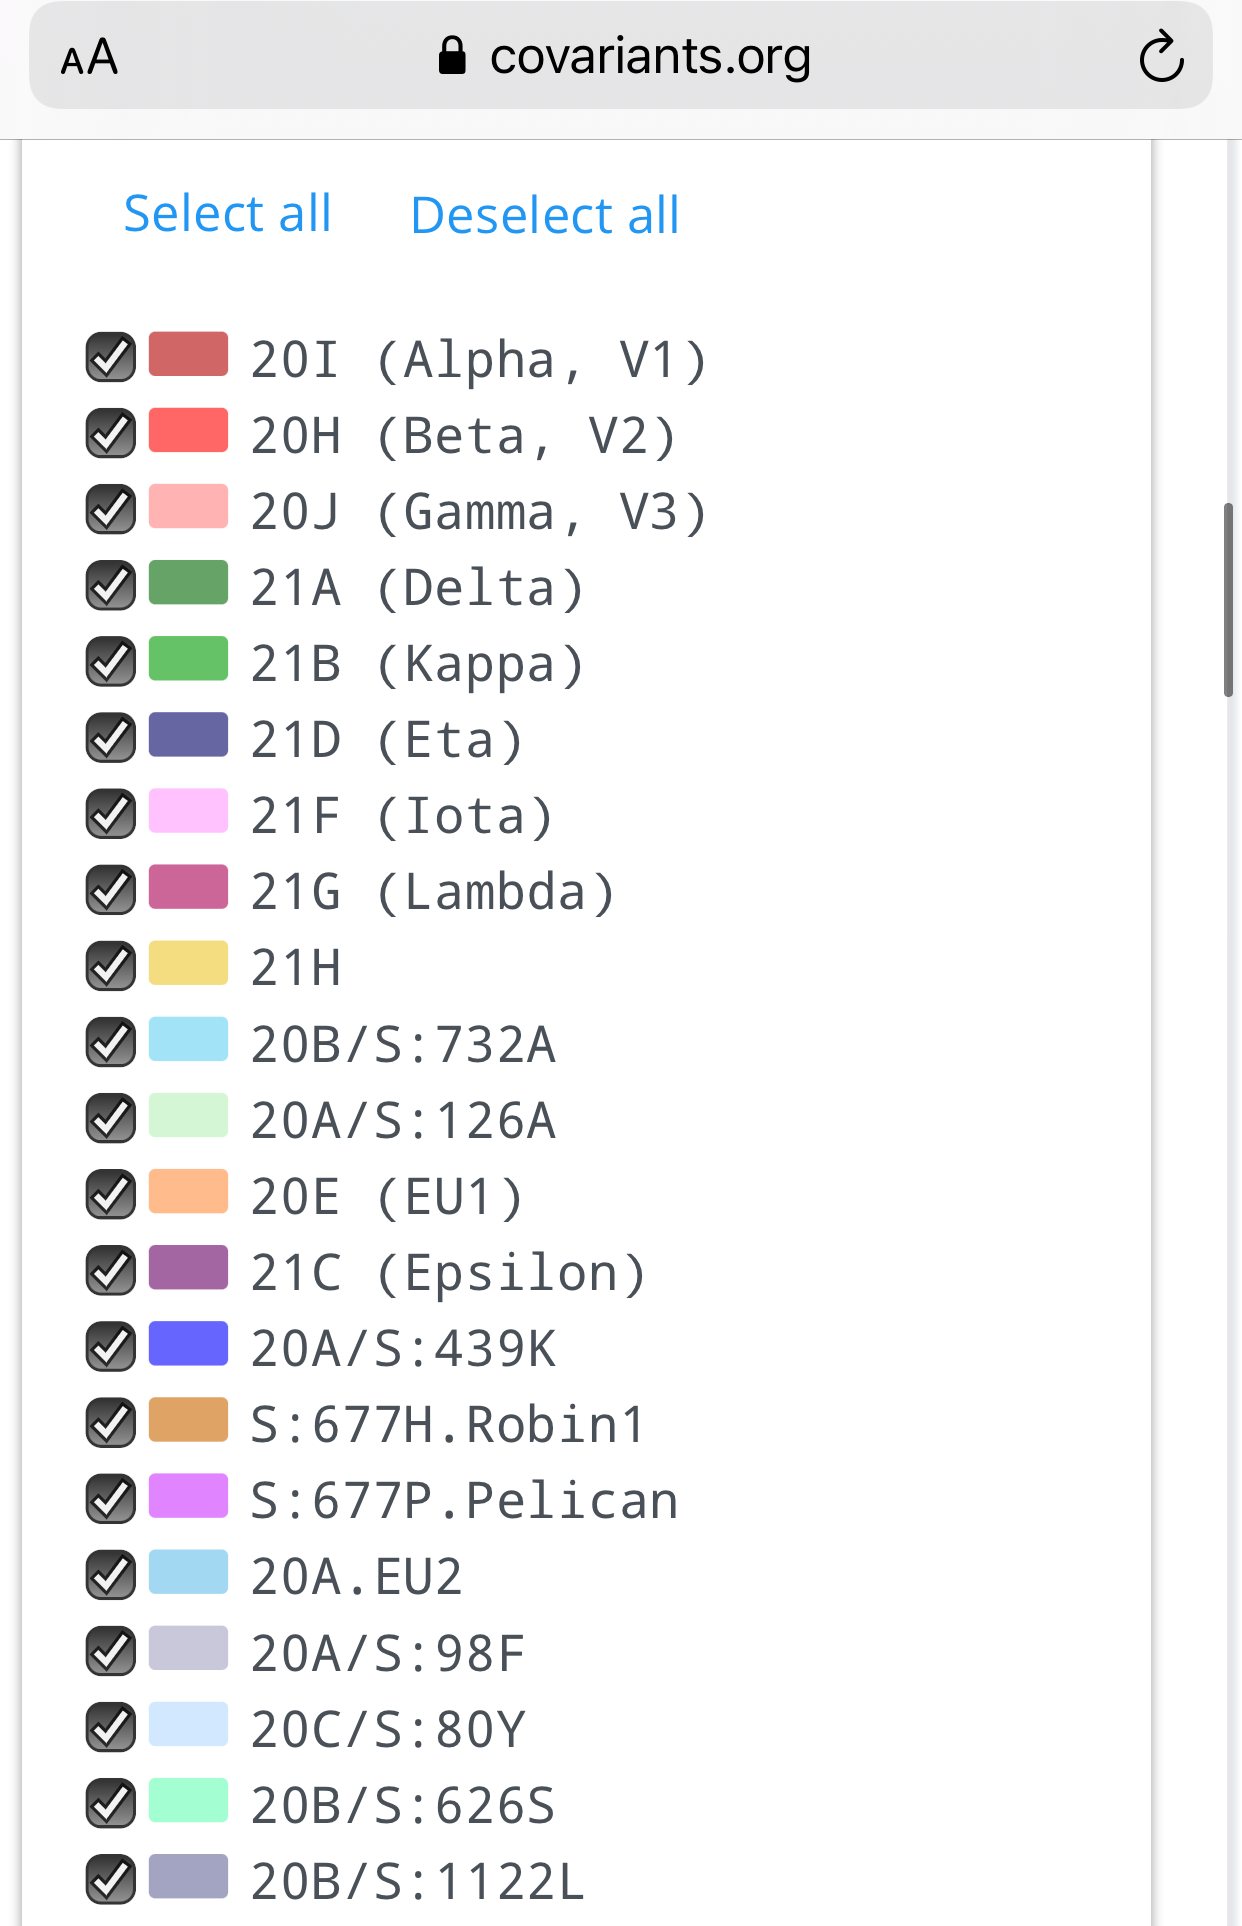Toggle the S:677P.Pelican checkbox
Image resolution: width=1242 pixels, height=1926 pixels.
[111, 1498]
